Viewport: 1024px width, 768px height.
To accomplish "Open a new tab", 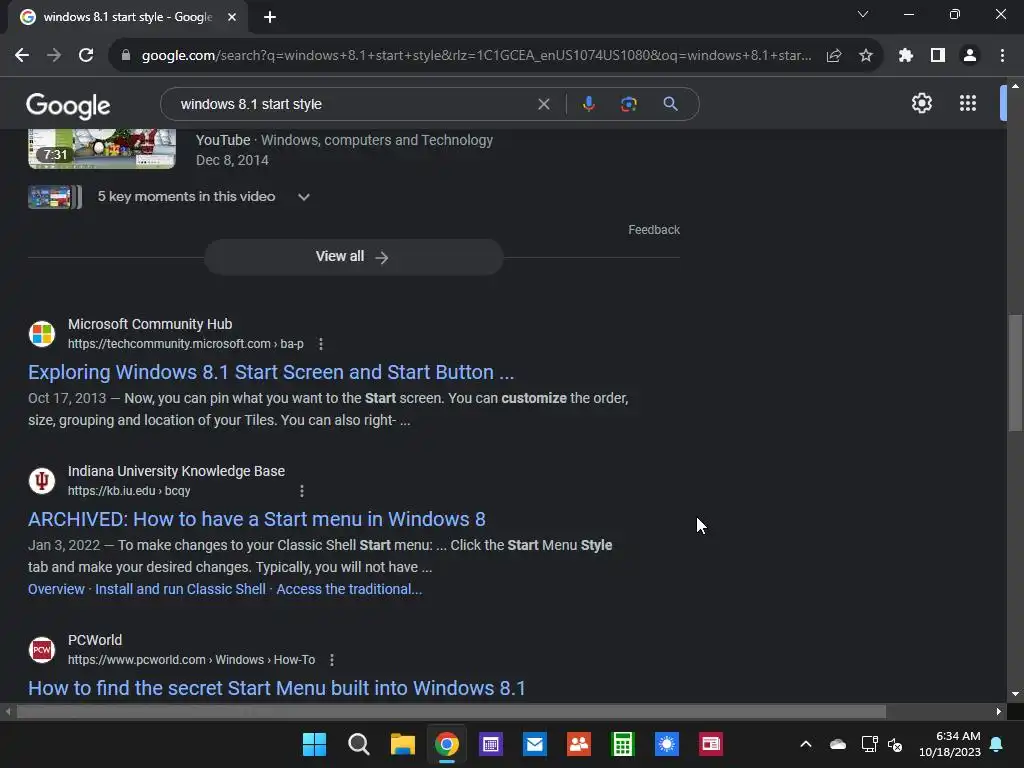I will click(270, 17).
